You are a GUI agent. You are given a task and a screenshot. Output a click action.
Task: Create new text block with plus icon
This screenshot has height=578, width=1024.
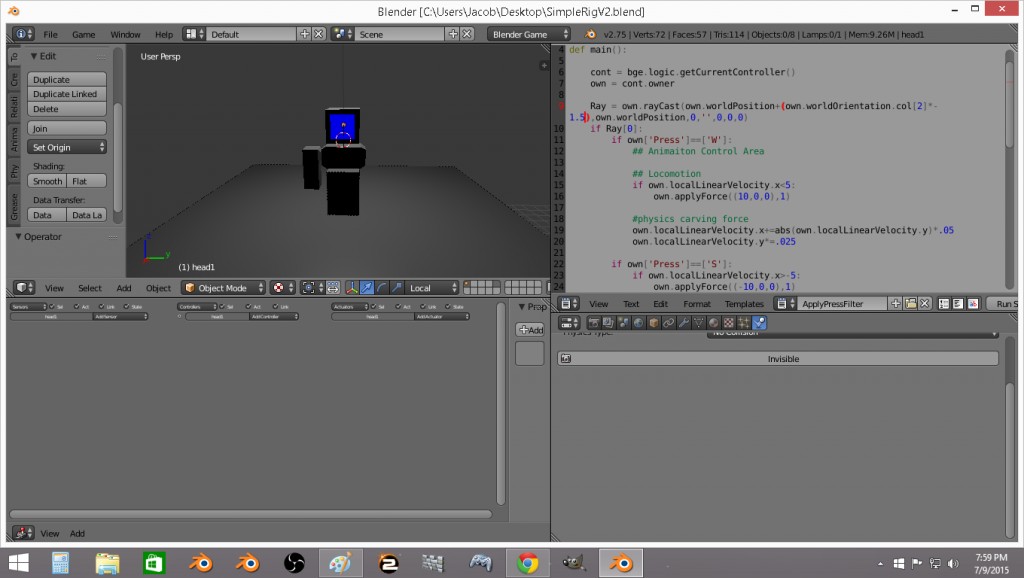pos(894,303)
